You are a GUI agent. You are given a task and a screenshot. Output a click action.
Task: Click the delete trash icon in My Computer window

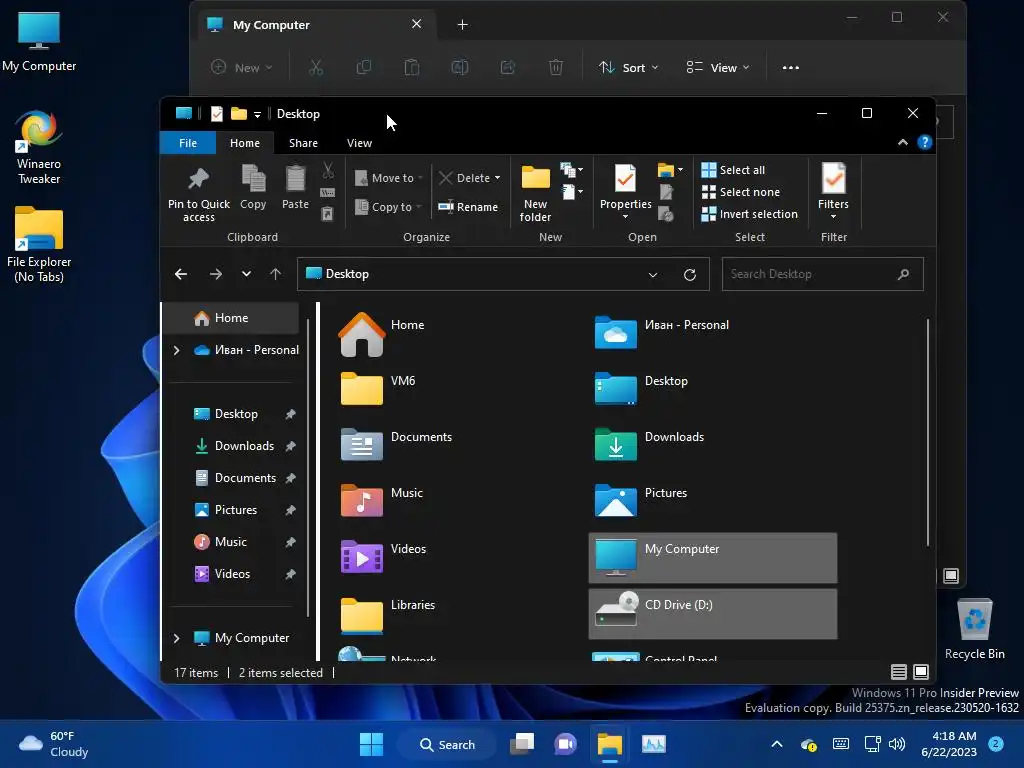click(556, 67)
